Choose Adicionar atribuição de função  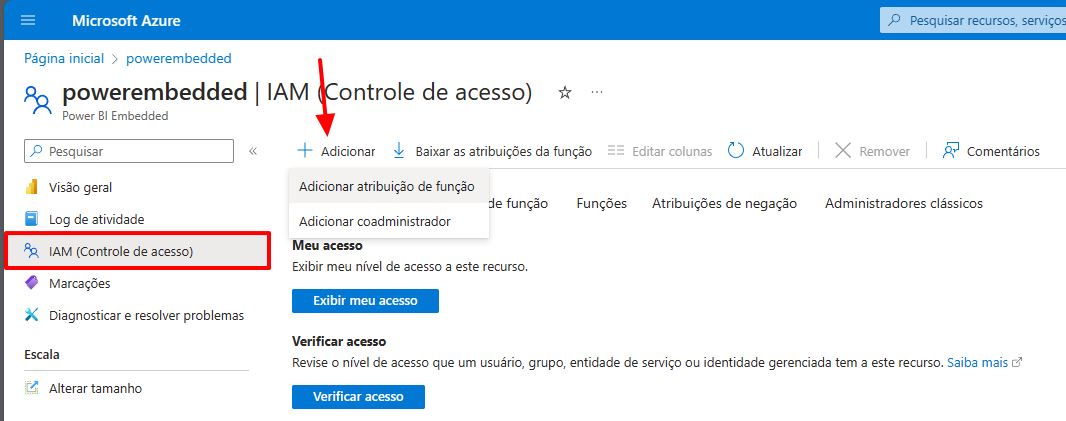coord(386,186)
